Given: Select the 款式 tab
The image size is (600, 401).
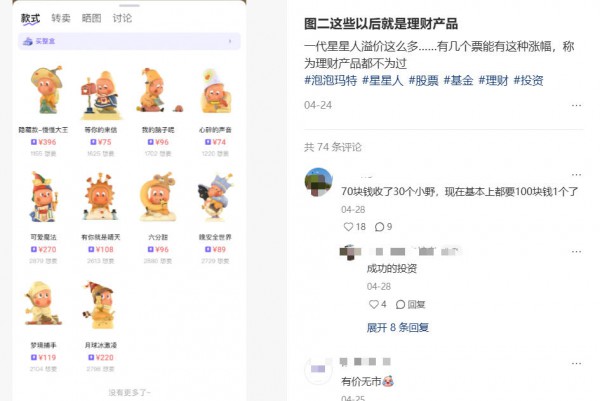Looking at the screenshot, I should click(30, 19).
